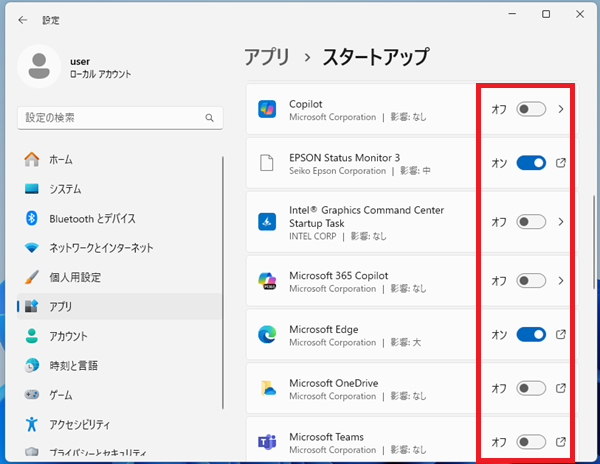Click Microsoft OneDrive app icon
Viewport: 600px width, 464px height.
(268, 388)
